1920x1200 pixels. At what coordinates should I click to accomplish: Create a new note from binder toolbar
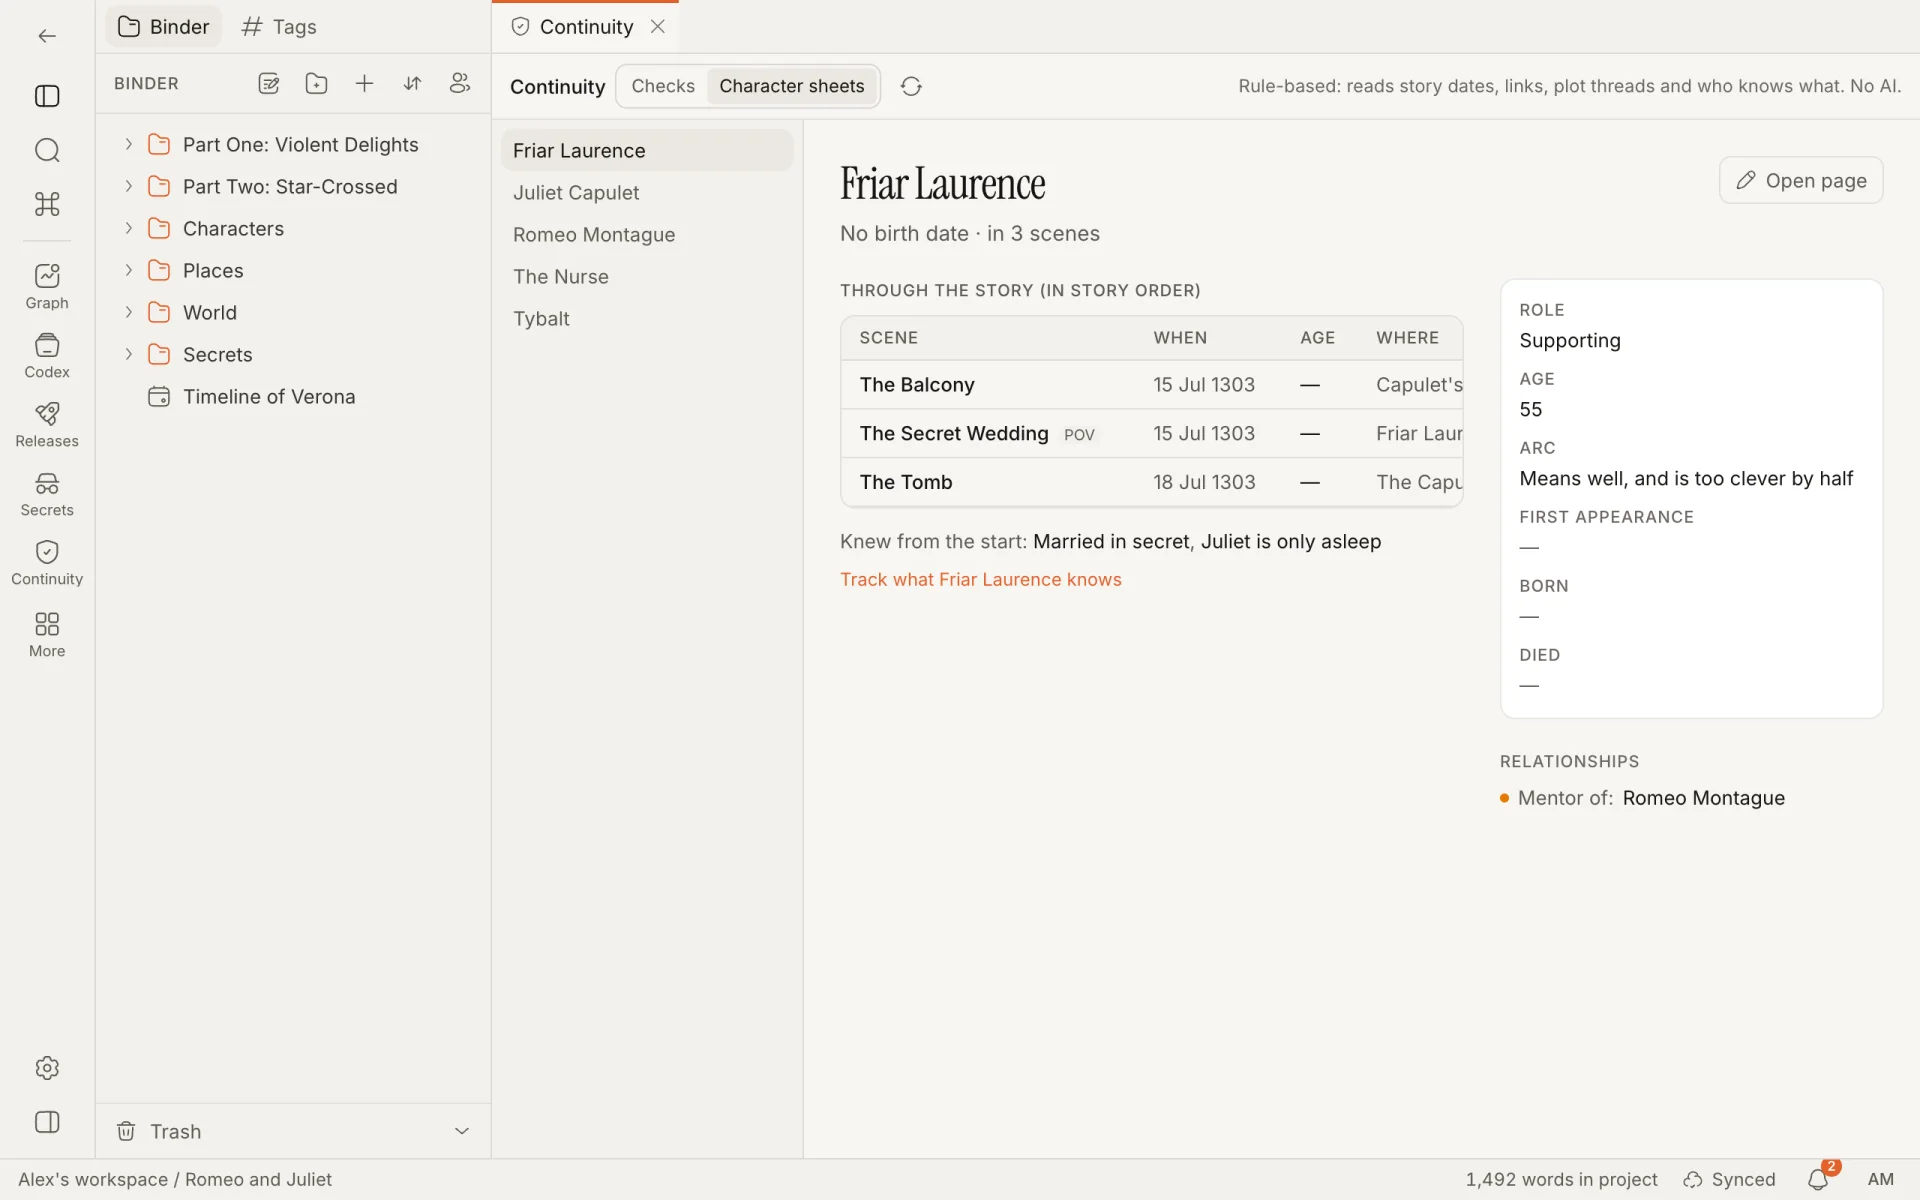pos(268,84)
